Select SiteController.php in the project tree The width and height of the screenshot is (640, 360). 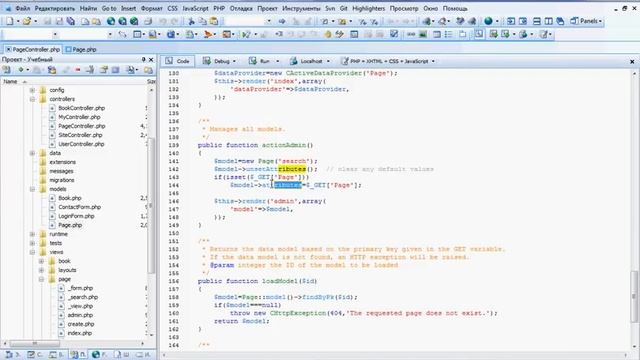click(x=80, y=135)
